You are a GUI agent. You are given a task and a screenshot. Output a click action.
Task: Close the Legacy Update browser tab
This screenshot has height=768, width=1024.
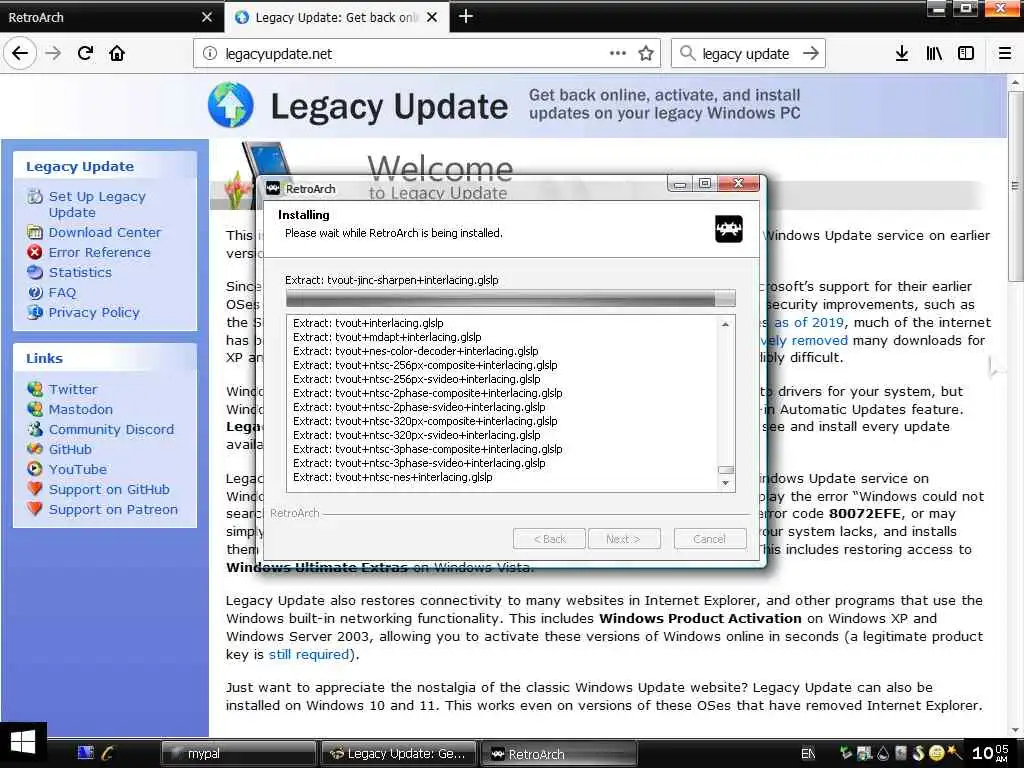pos(432,17)
